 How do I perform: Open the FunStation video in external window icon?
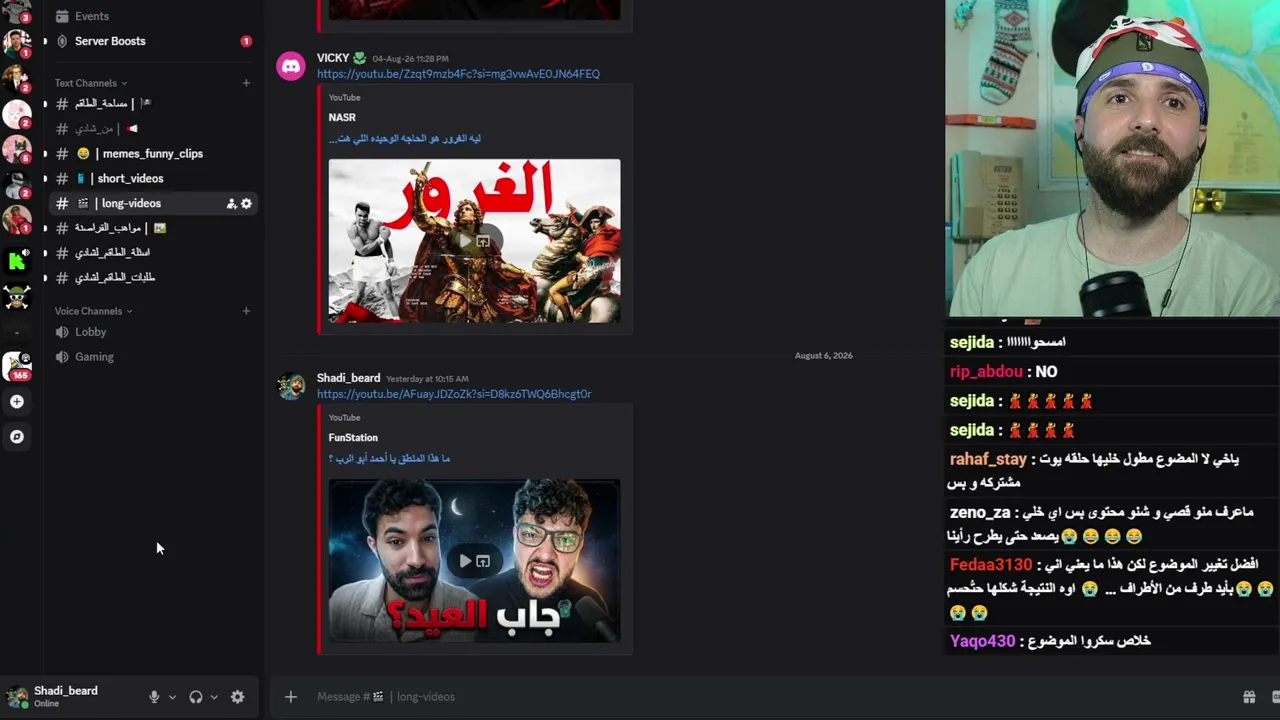click(x=483, y=561)
